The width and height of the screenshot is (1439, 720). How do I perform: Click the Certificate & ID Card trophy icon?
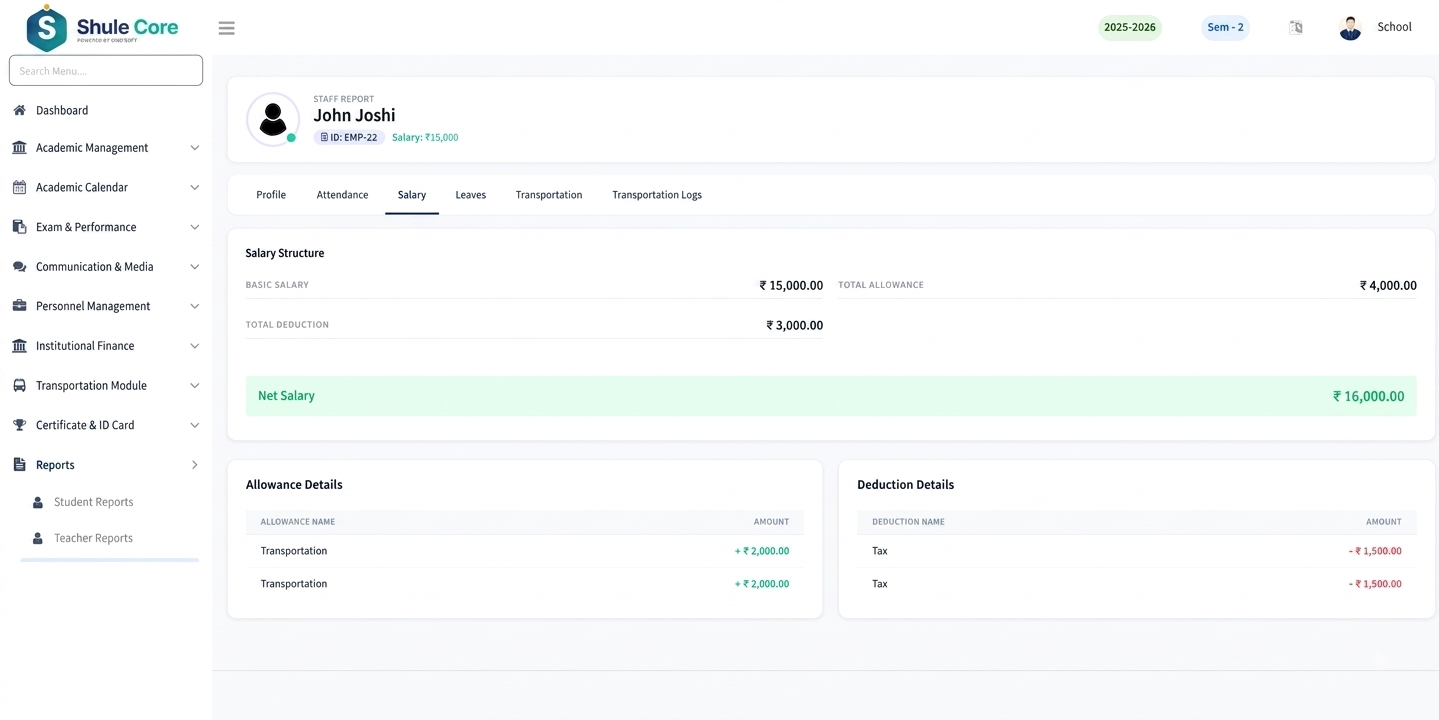[19, 425]
